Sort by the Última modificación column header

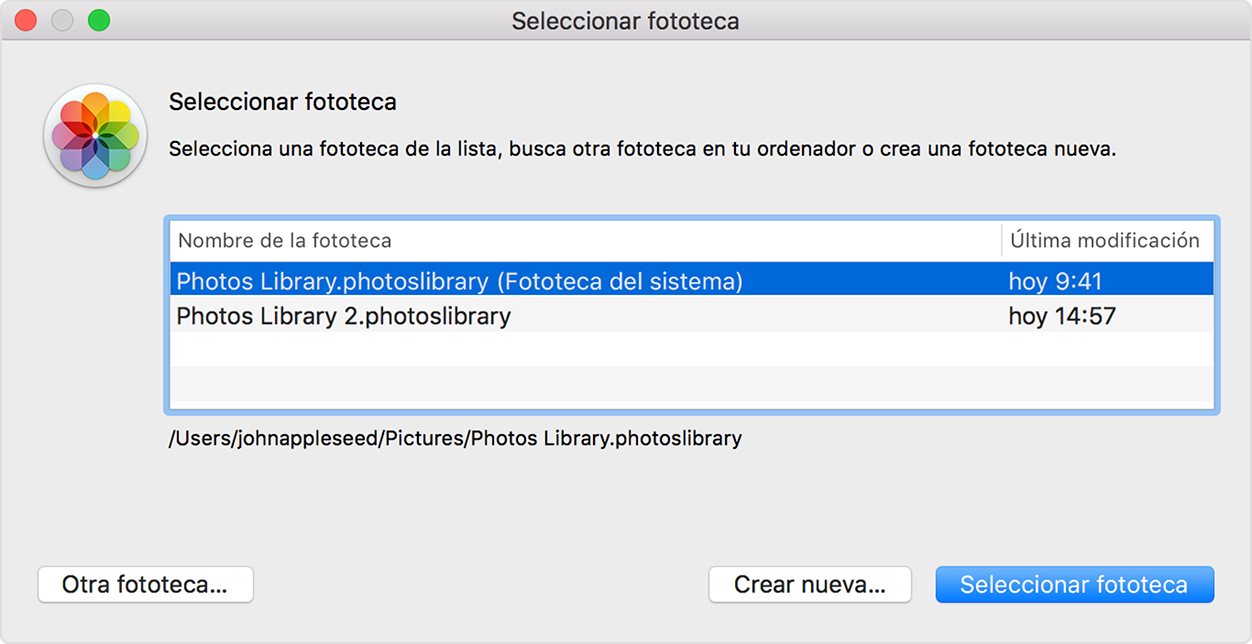pos(1104,240)
